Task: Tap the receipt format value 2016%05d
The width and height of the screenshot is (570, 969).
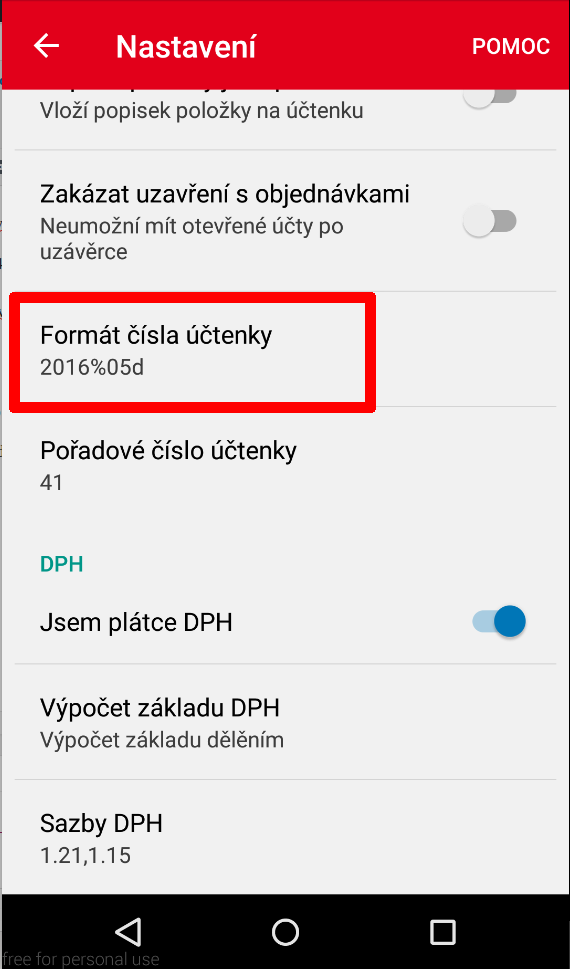Action: pyautogui.click(x=92, y=367)
